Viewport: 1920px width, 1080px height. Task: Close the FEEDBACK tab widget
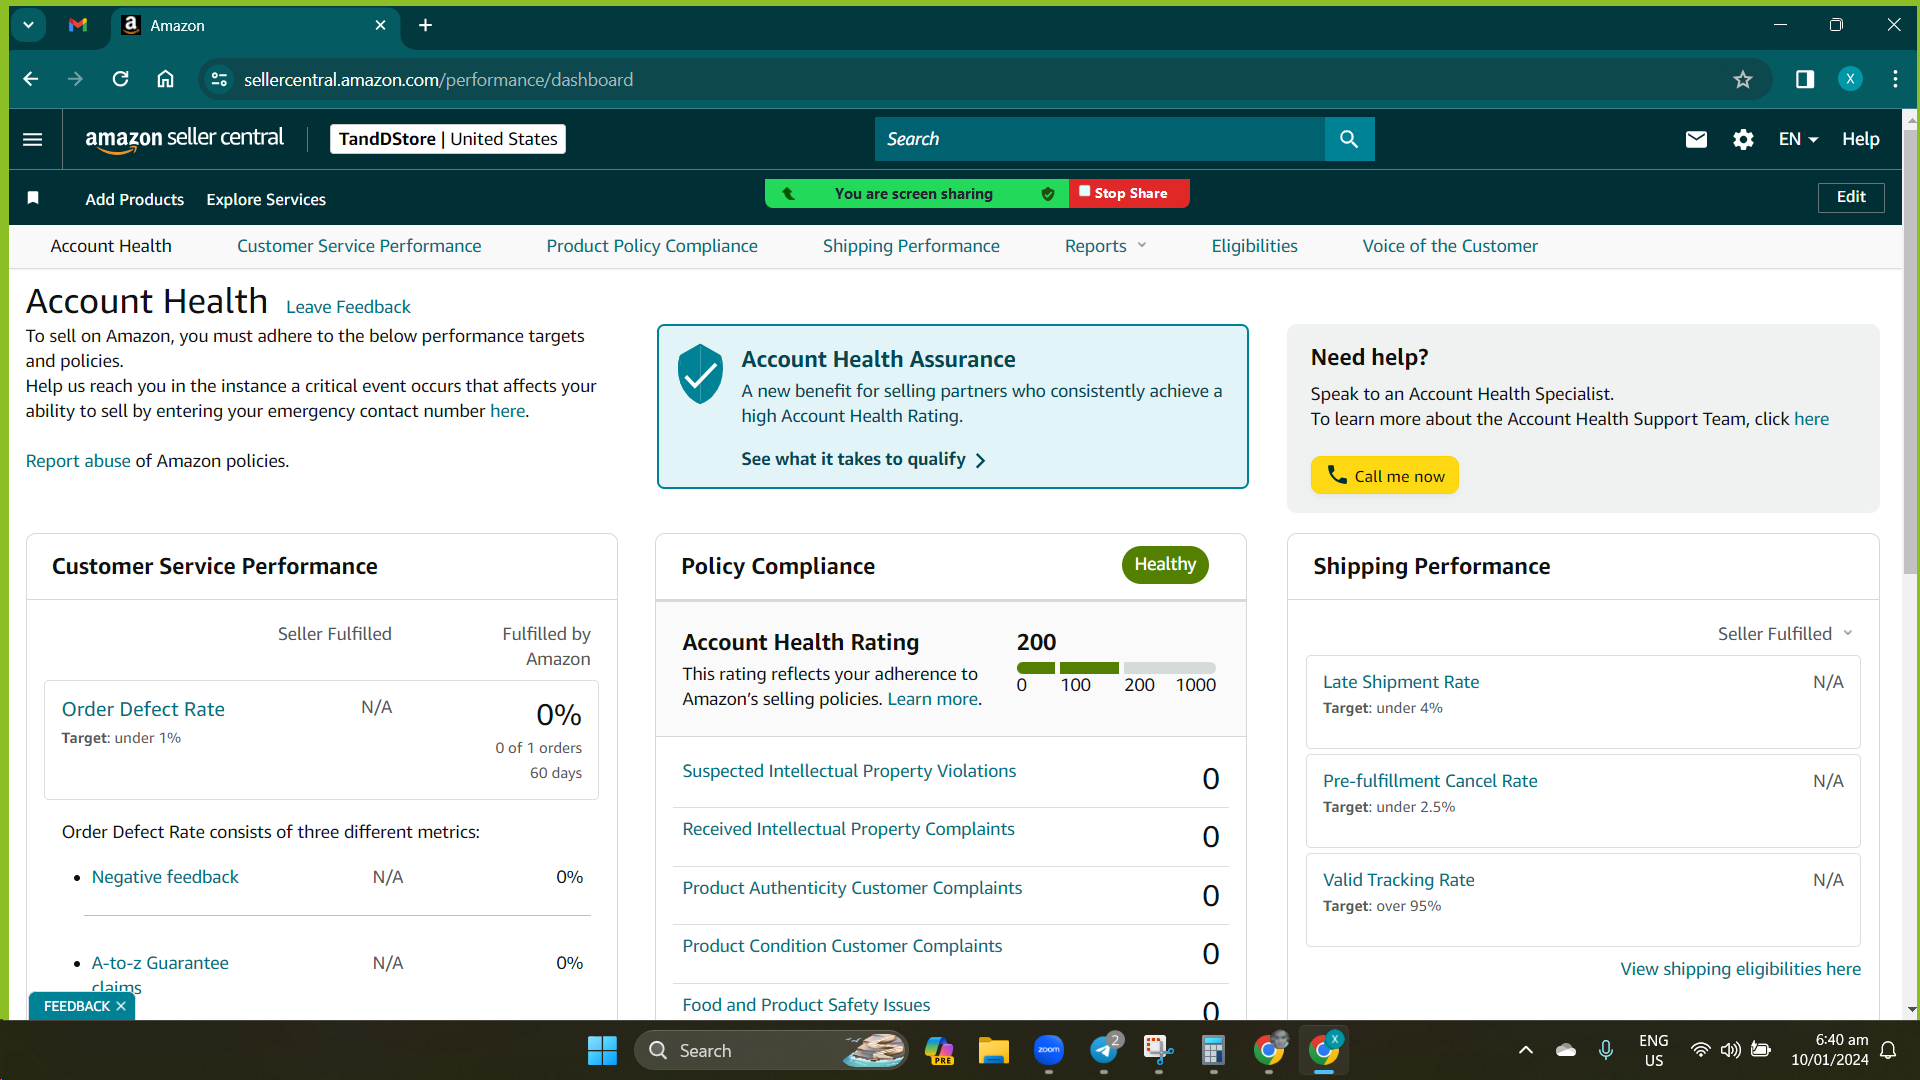tap(121, 1006)
